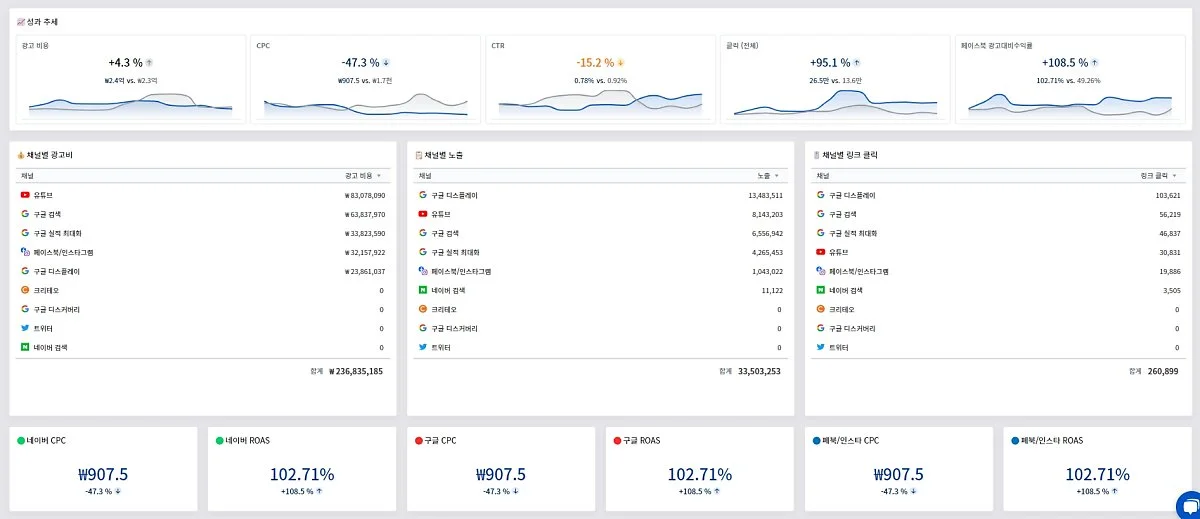Click the 채널 column header in 채널별 광고비

tap(27, 175)
